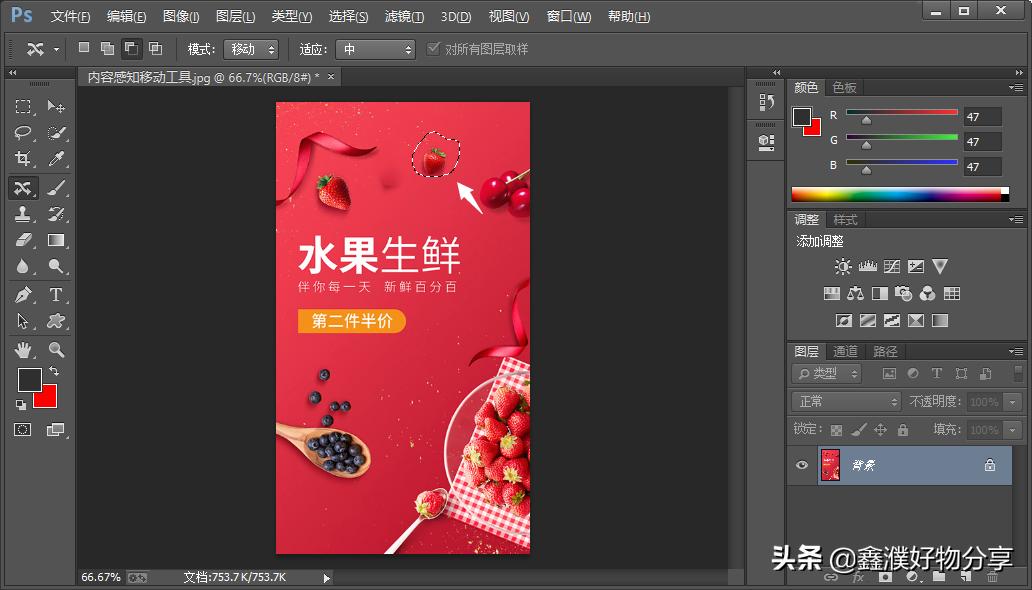Image resolution: width=1032 pixels, height=590 pixels.
Task: Enable Sample All Layers checkbox
Action: [x=434, y=48]
